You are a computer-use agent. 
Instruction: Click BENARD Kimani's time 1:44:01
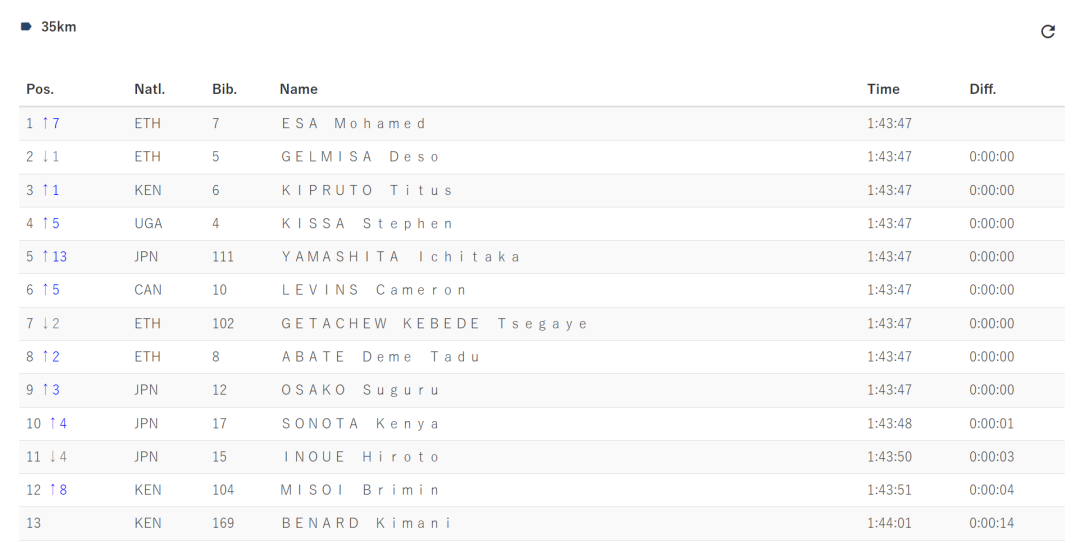coord(889,523)
